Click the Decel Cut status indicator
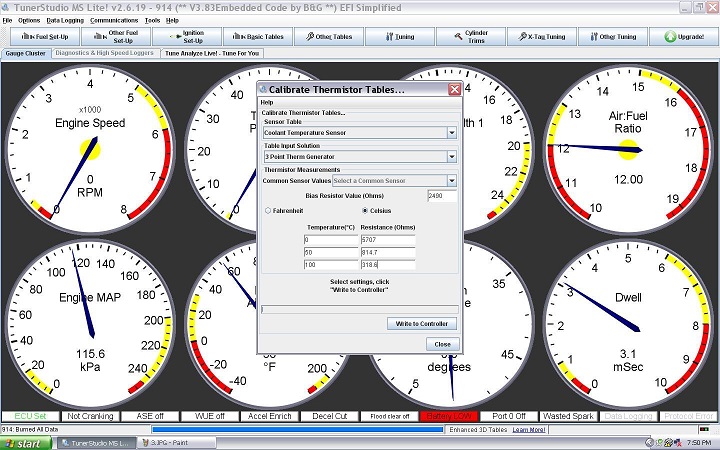Image resolution: width=720 pixels, height=450 pixels. pyautogui.click(x=329, y=416)
